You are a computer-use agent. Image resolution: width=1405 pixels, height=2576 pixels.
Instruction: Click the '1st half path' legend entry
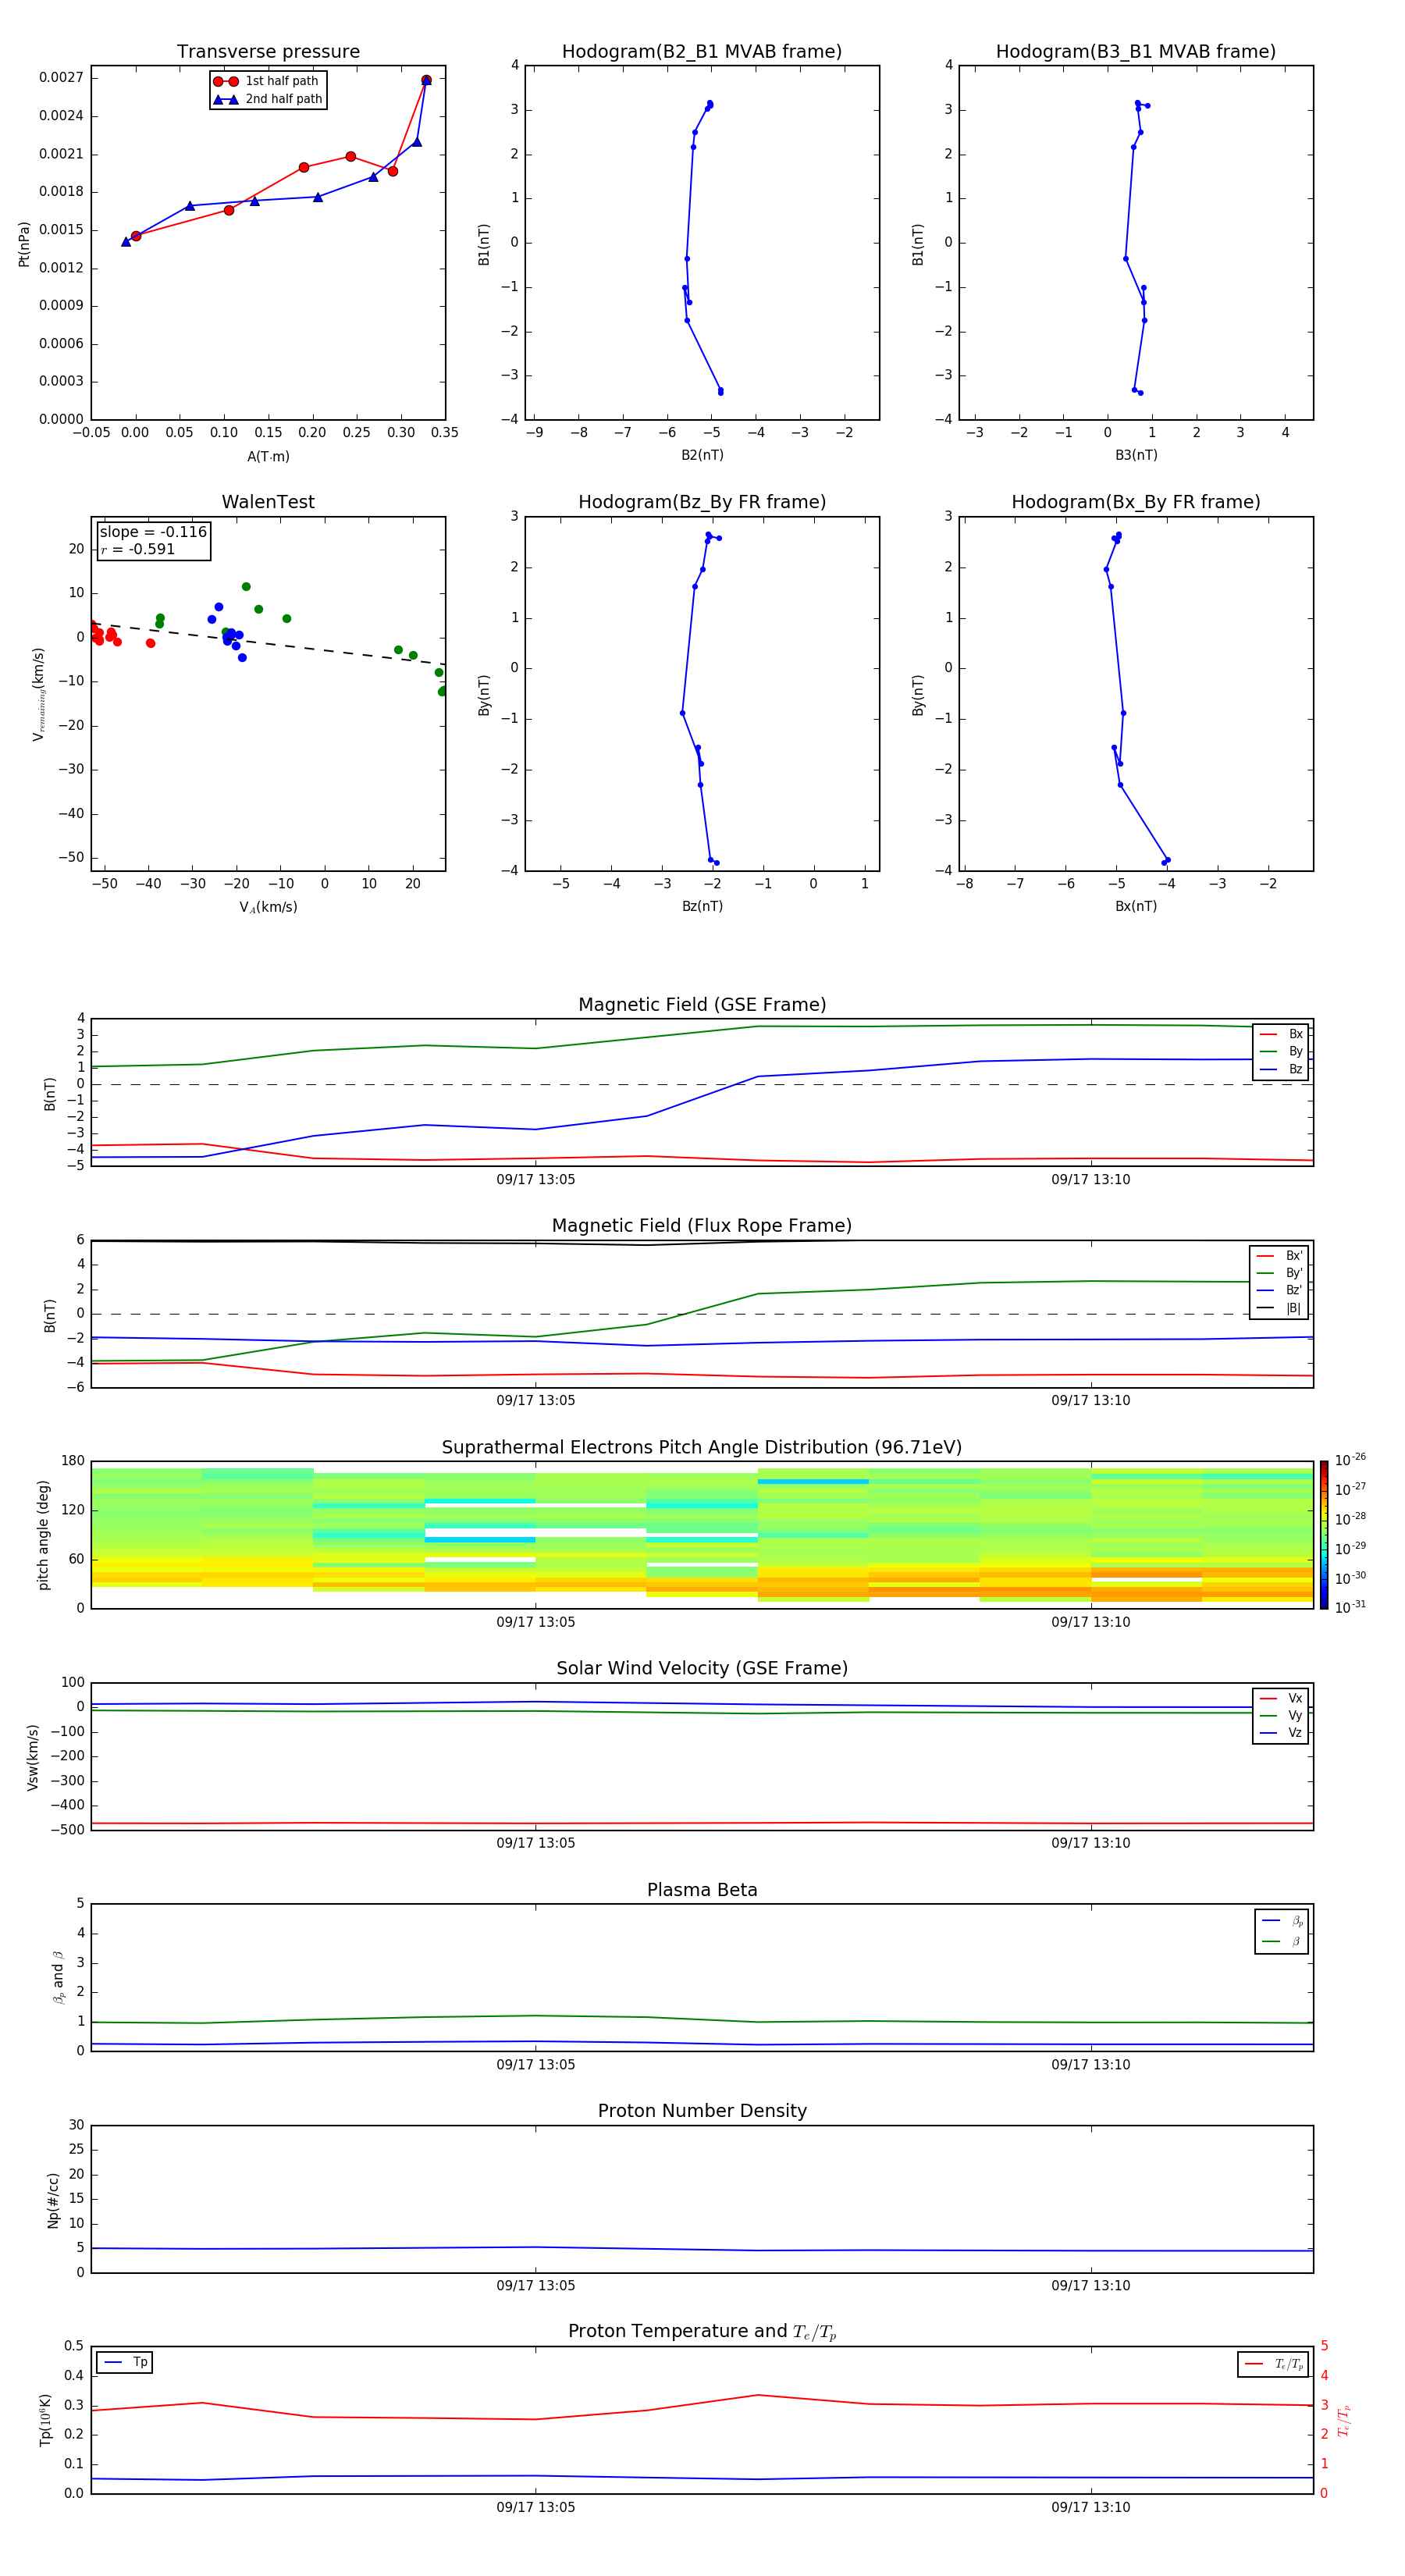click(x=266, y=81)
